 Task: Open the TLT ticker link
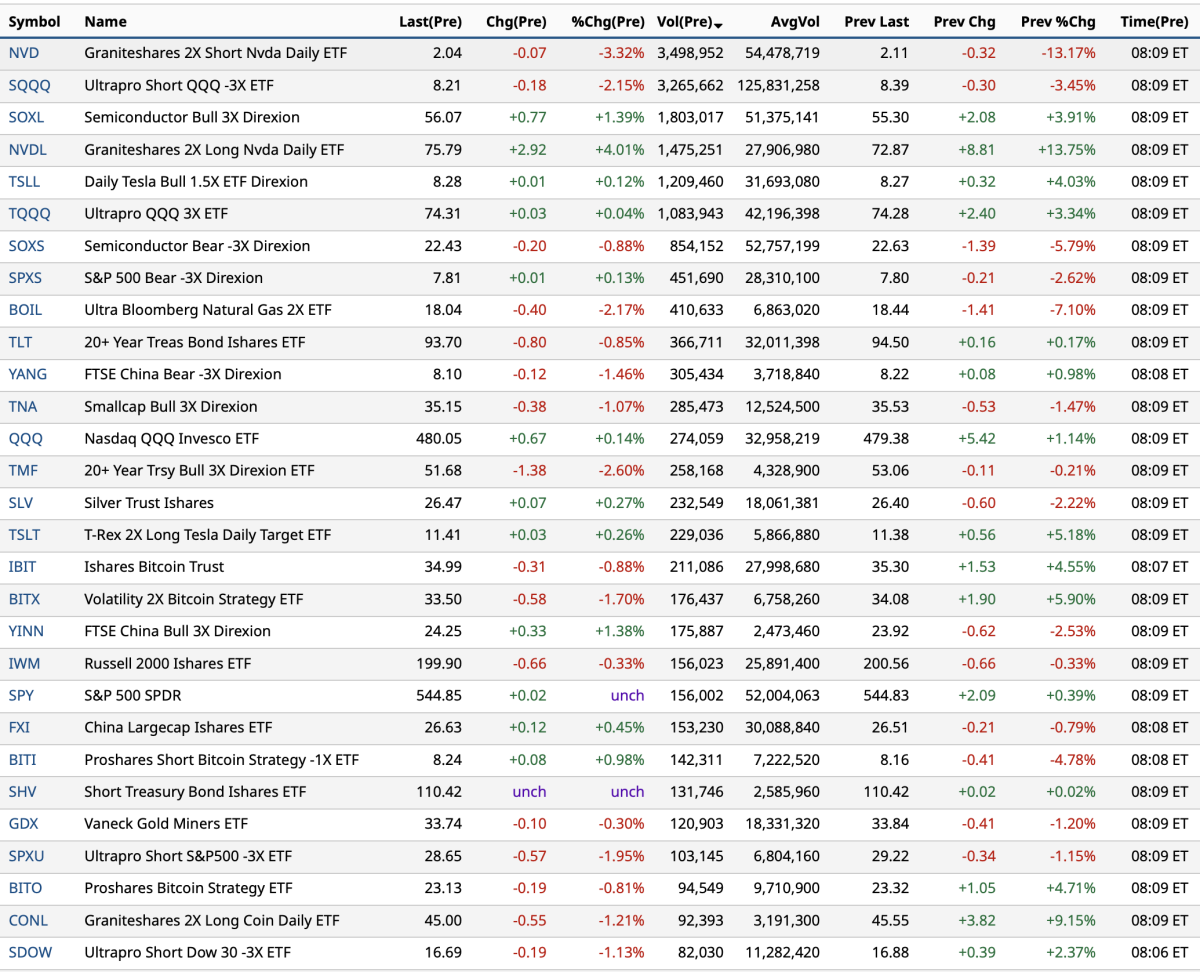[20, 342]
